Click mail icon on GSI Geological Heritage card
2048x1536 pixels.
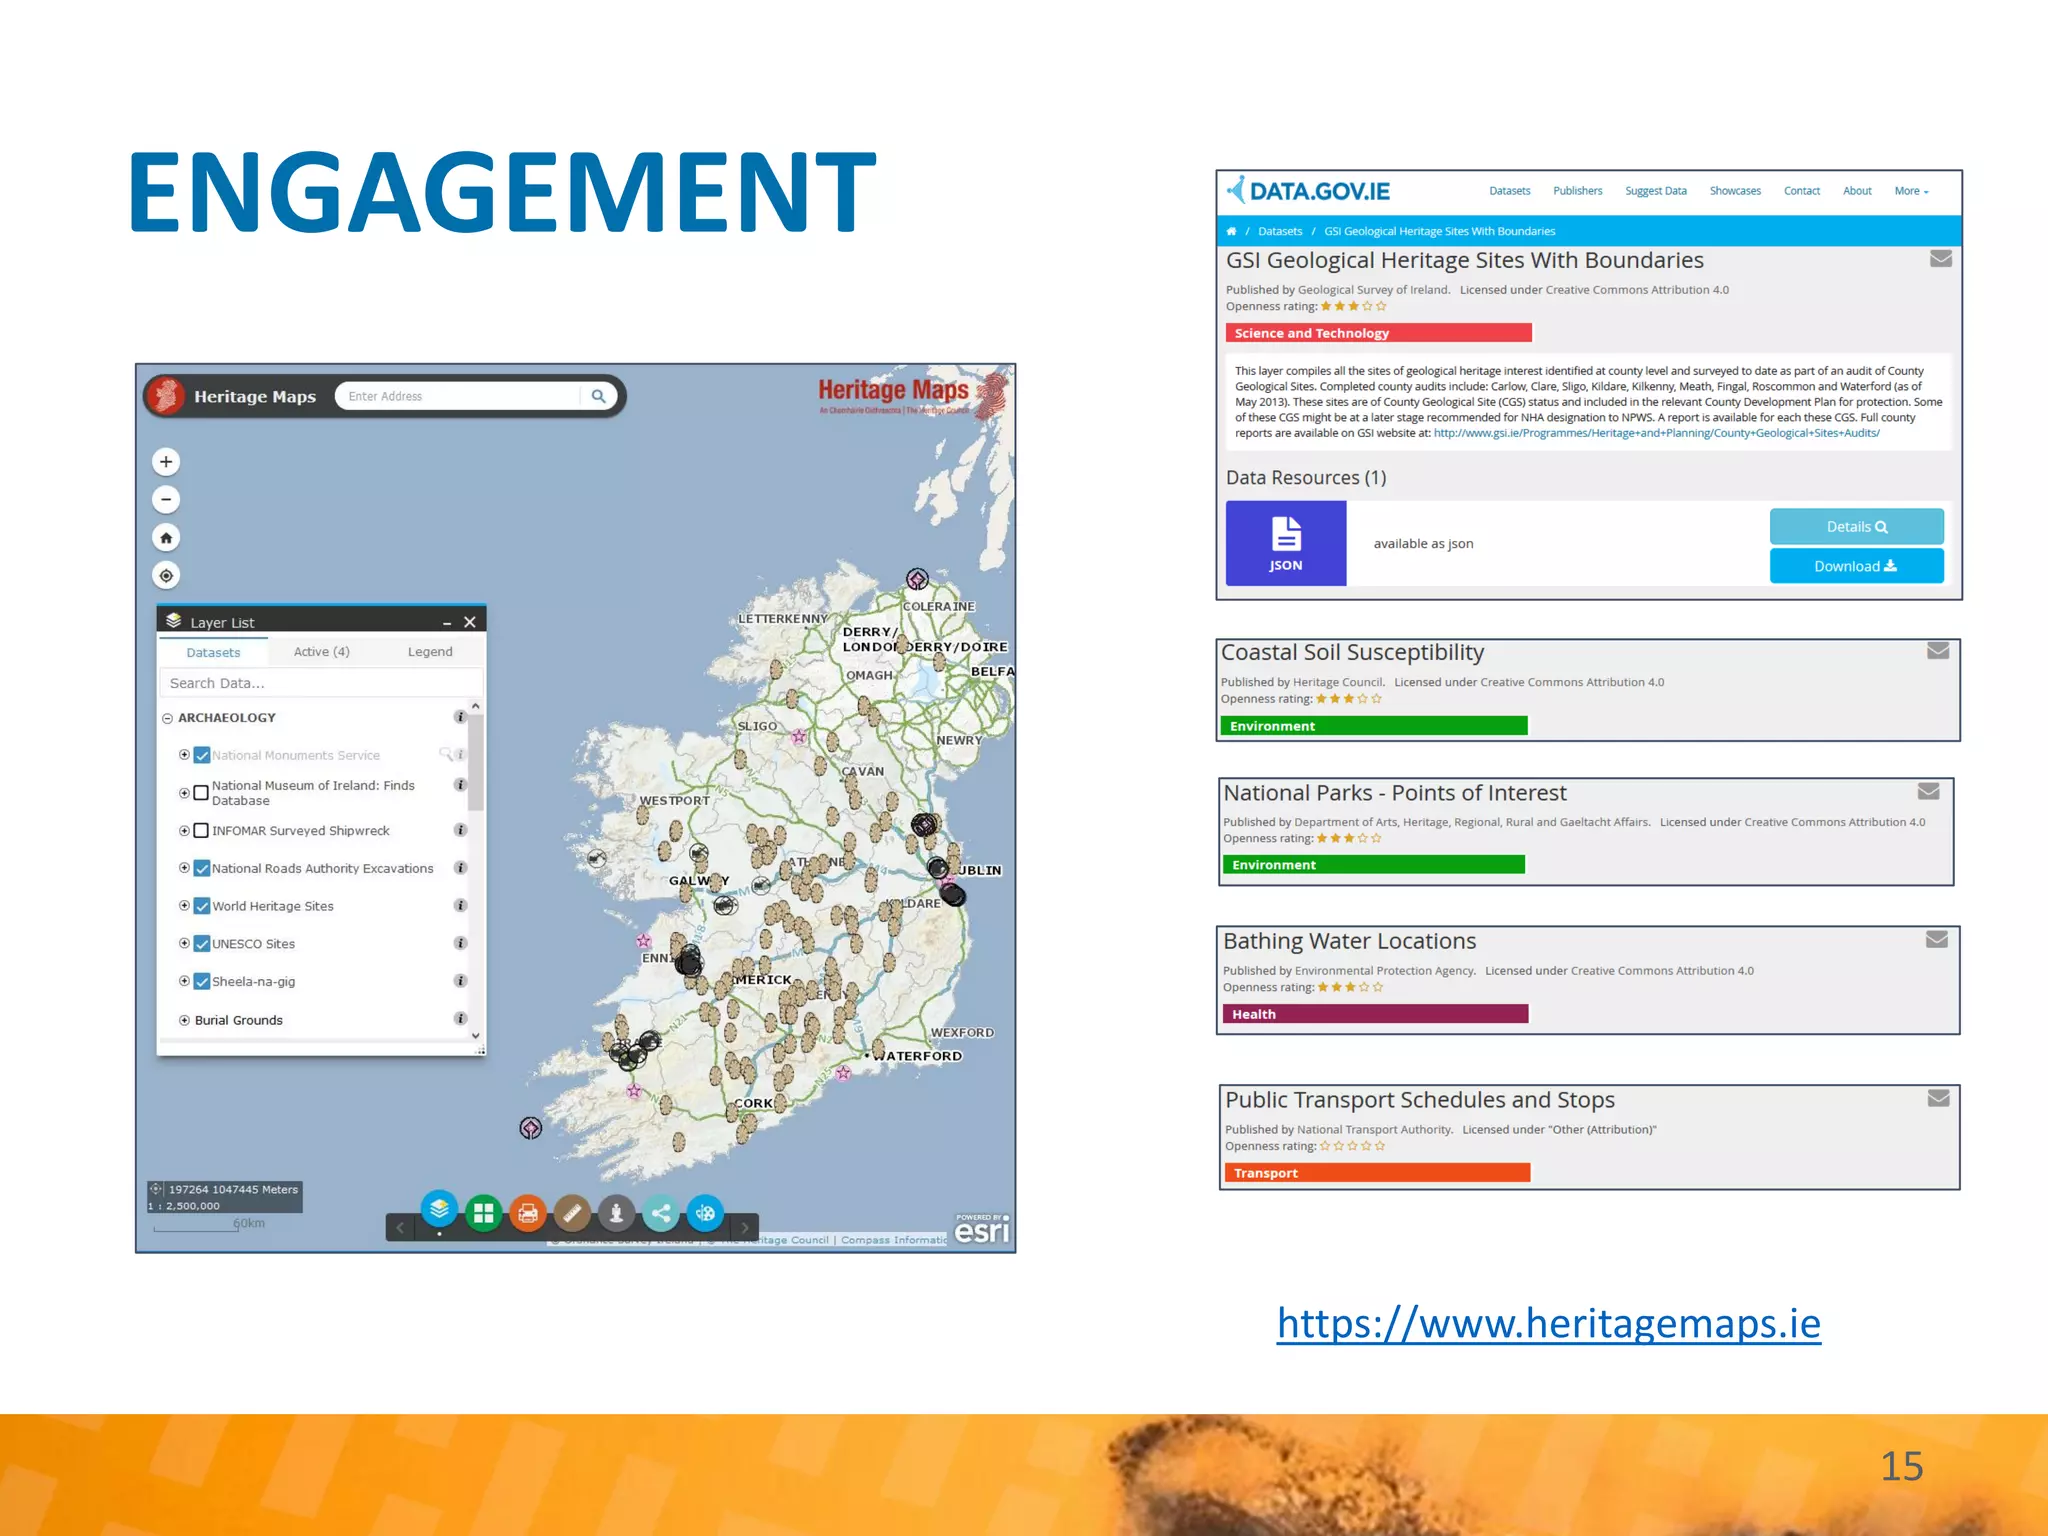click(1941, 259)
